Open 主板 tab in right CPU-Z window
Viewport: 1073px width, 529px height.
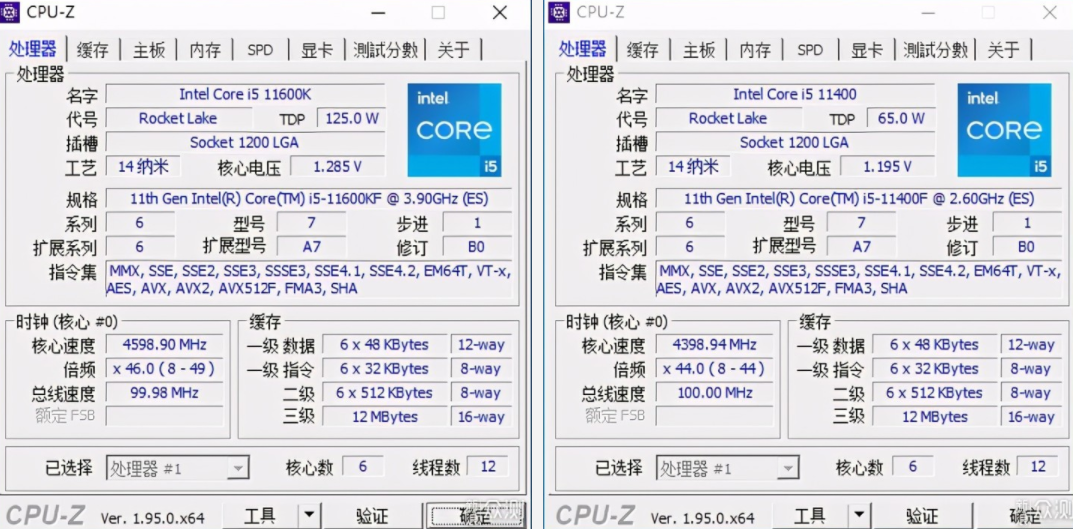(x=699, y=49)
